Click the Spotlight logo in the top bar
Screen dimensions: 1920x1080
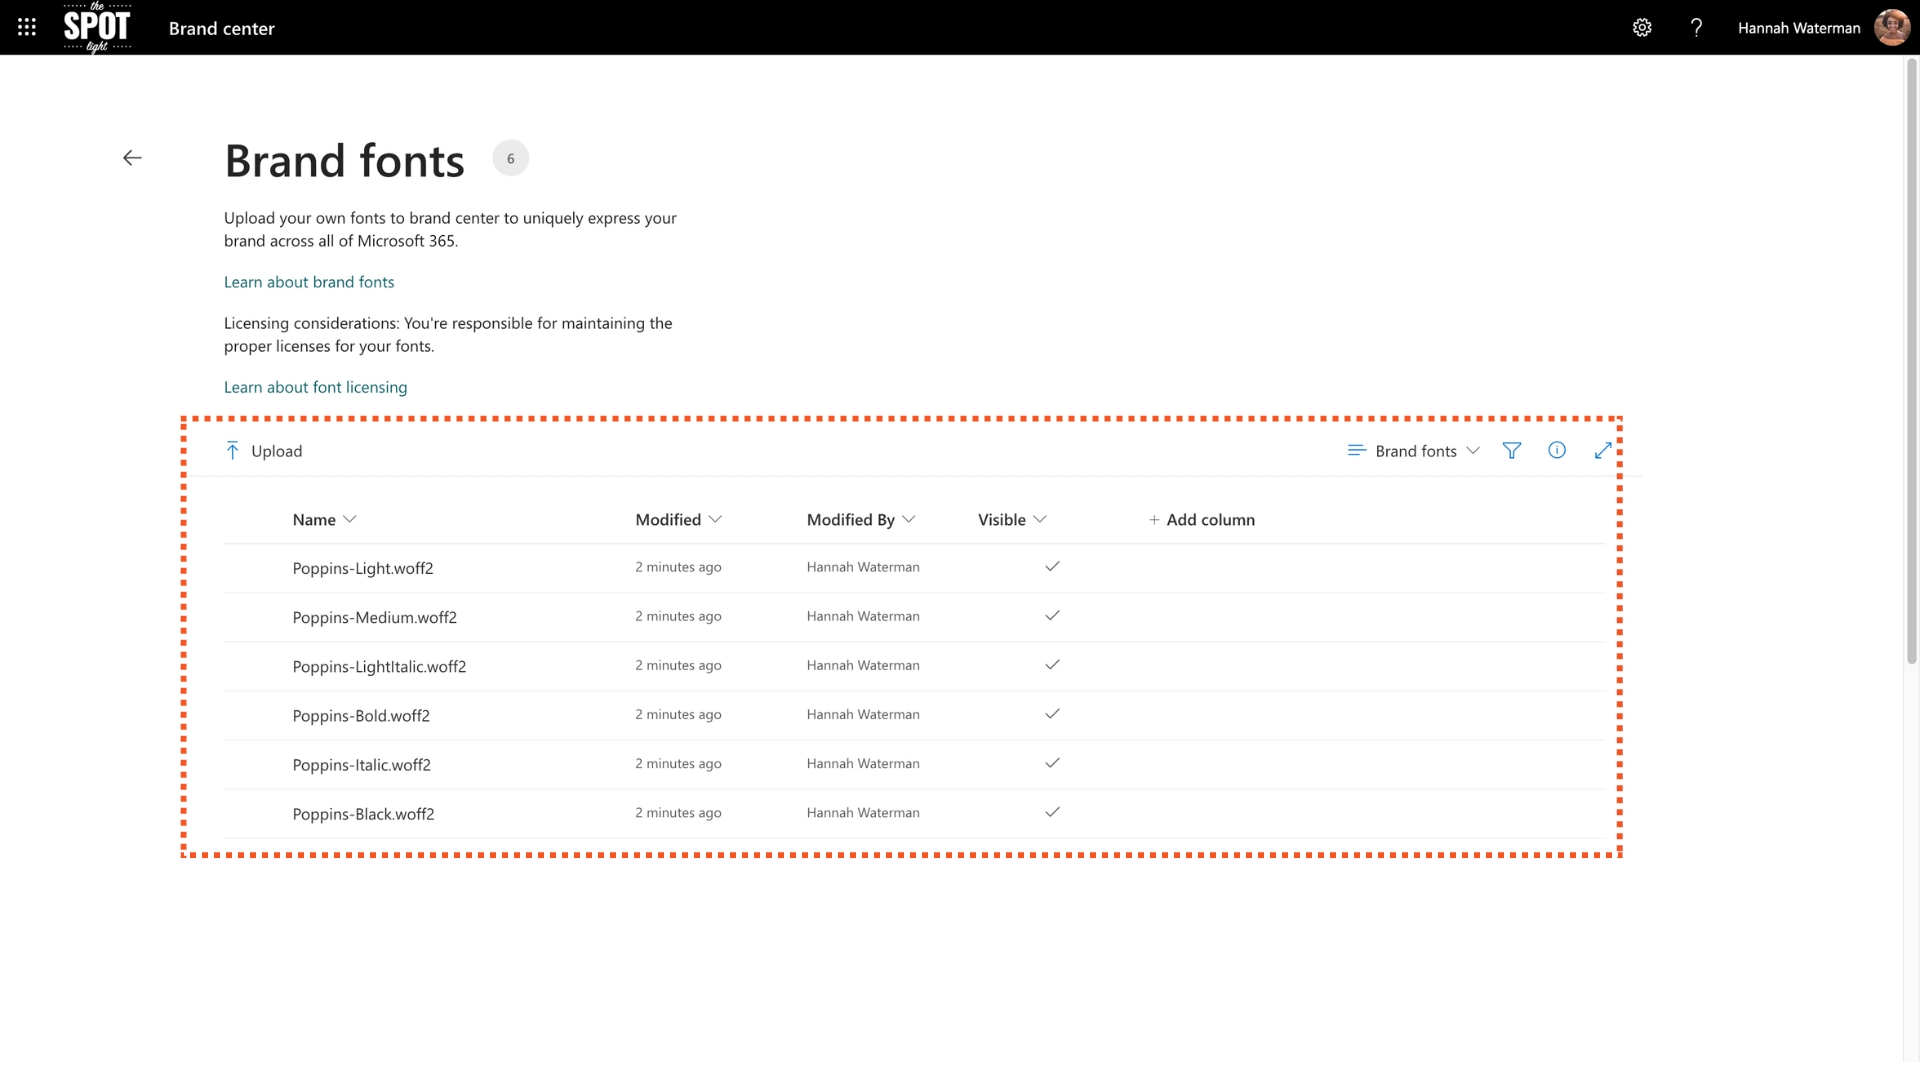point(97,27)
